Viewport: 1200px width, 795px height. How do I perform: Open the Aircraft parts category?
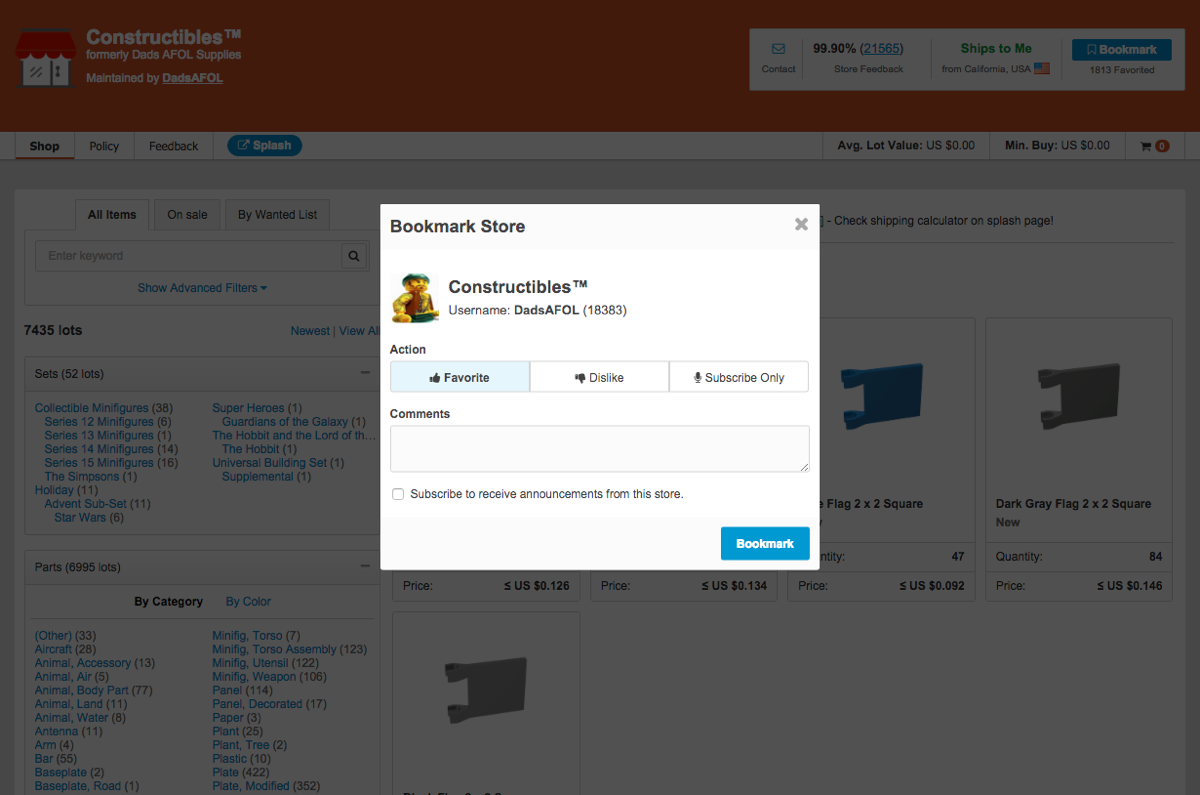[x=53, y=650]
